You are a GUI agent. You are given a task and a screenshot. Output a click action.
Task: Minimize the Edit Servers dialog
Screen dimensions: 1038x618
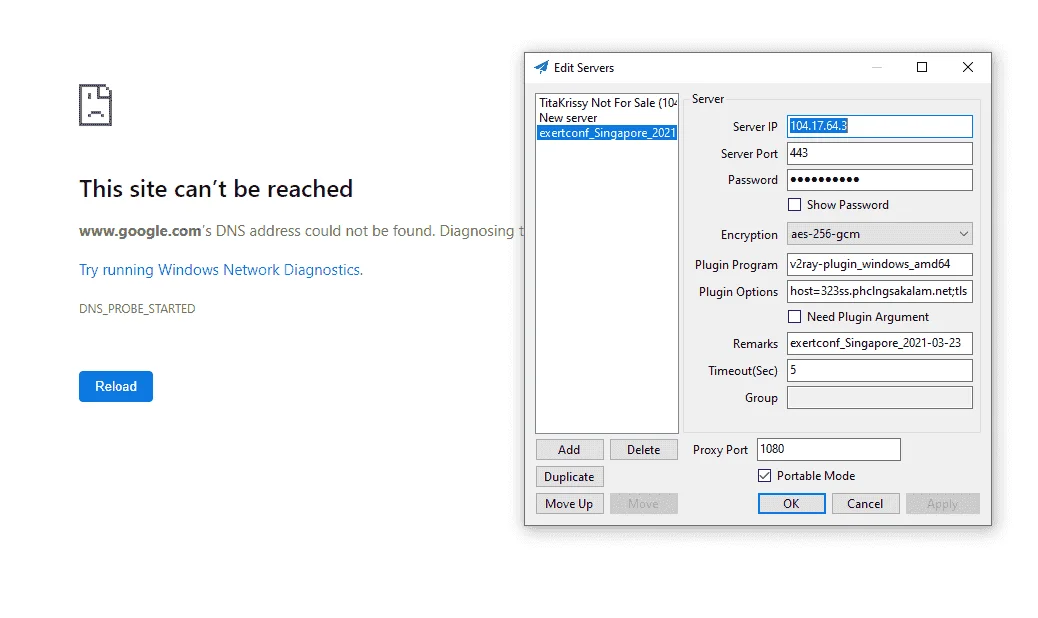click(876, 67)
